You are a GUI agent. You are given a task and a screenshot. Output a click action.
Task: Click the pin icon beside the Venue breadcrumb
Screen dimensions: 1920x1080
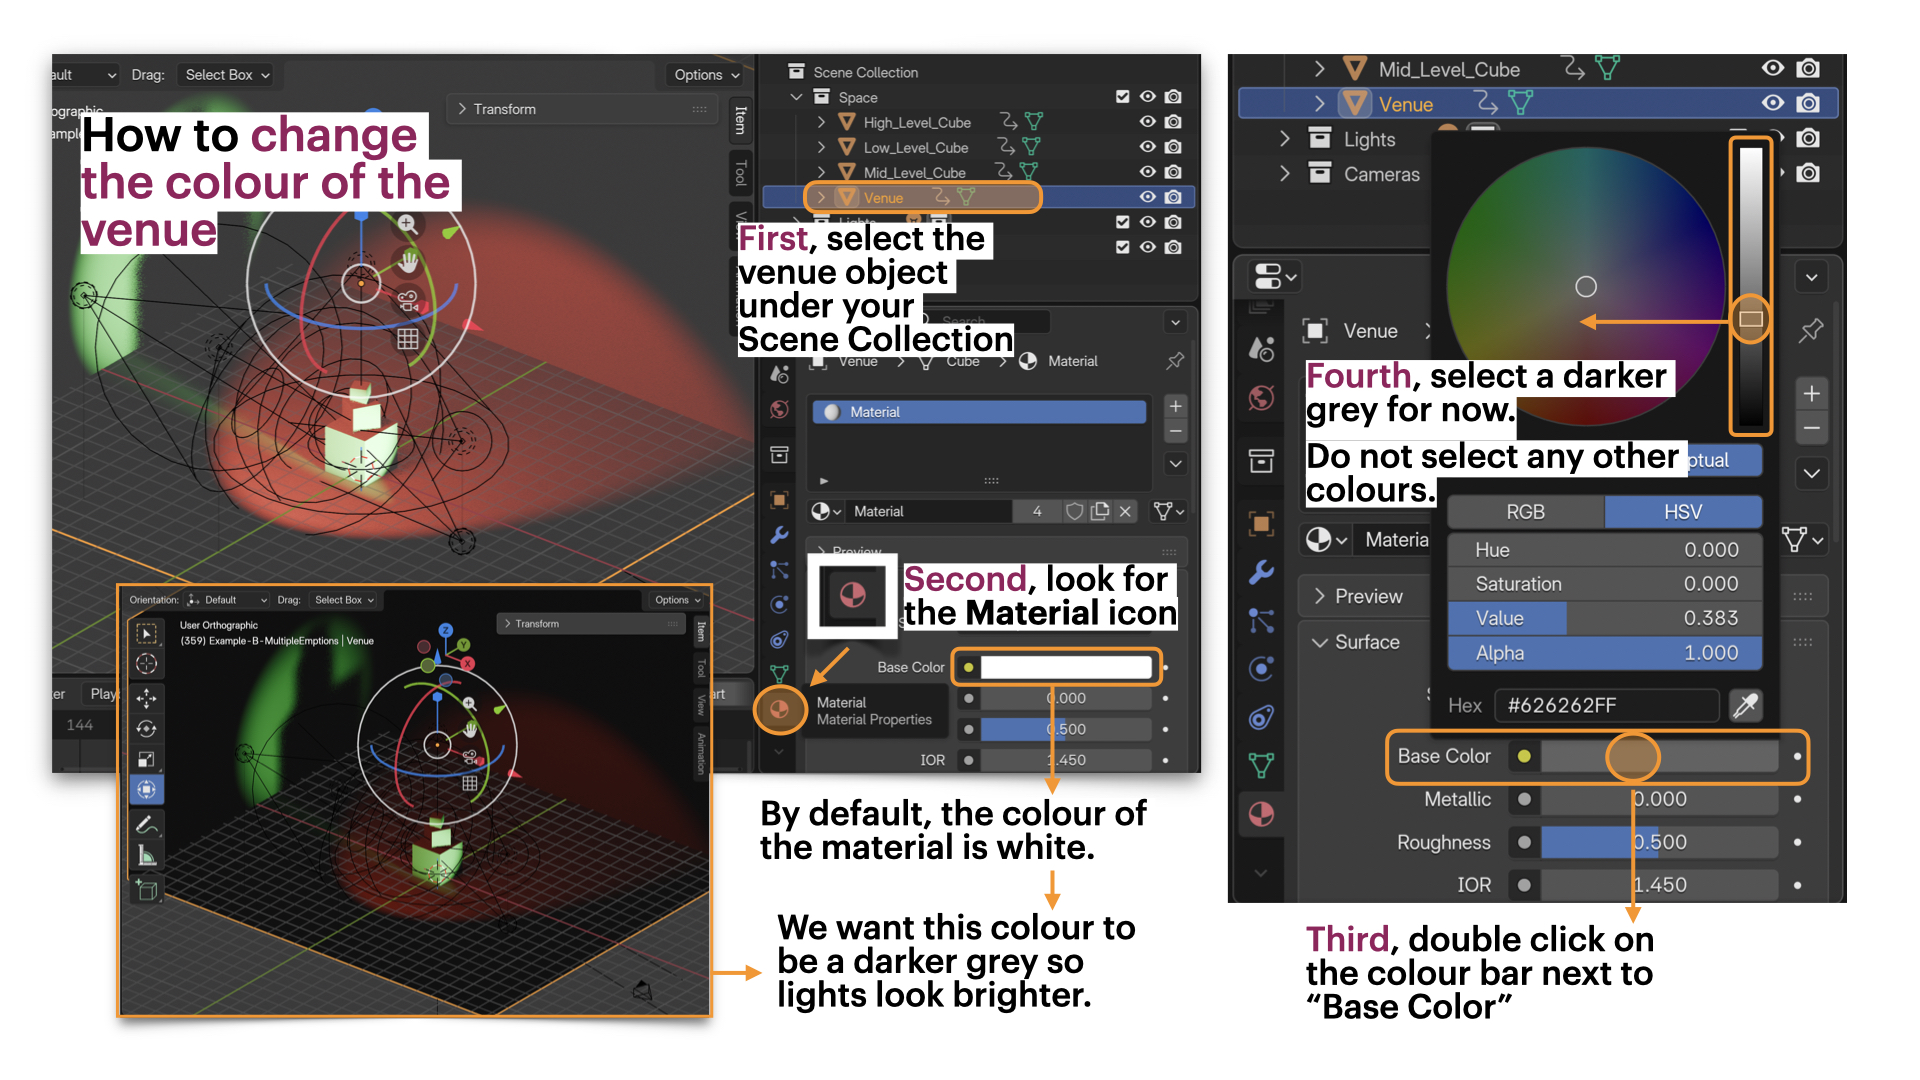click(1811, 331)
